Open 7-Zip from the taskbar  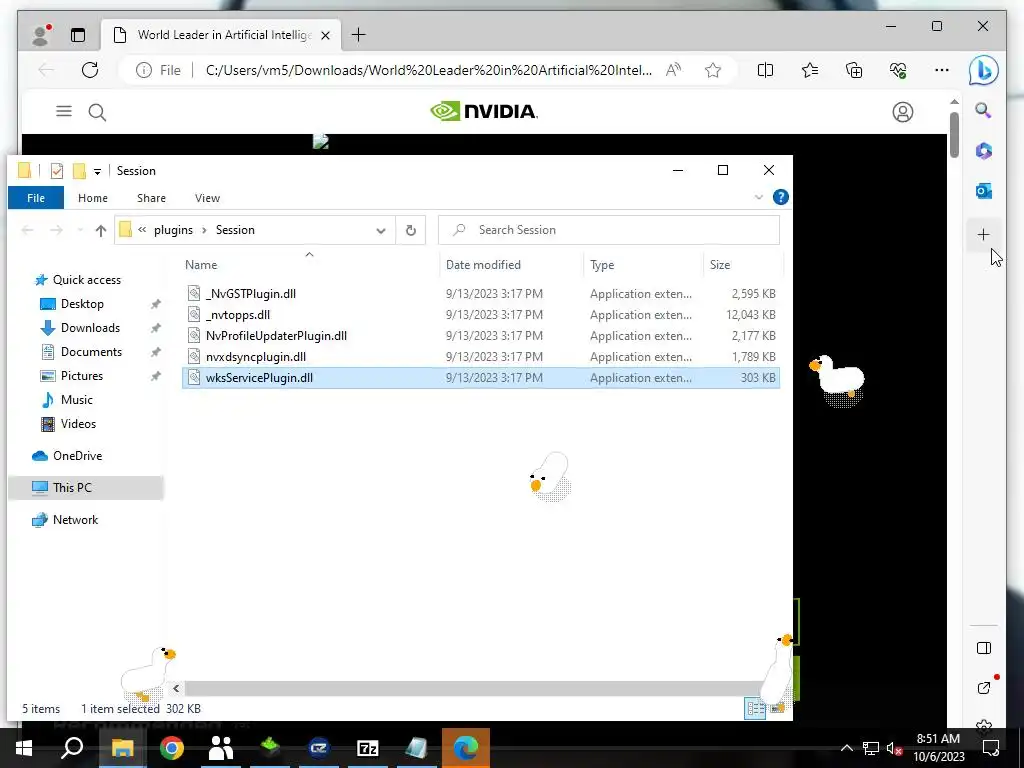[x=368, y=748]
